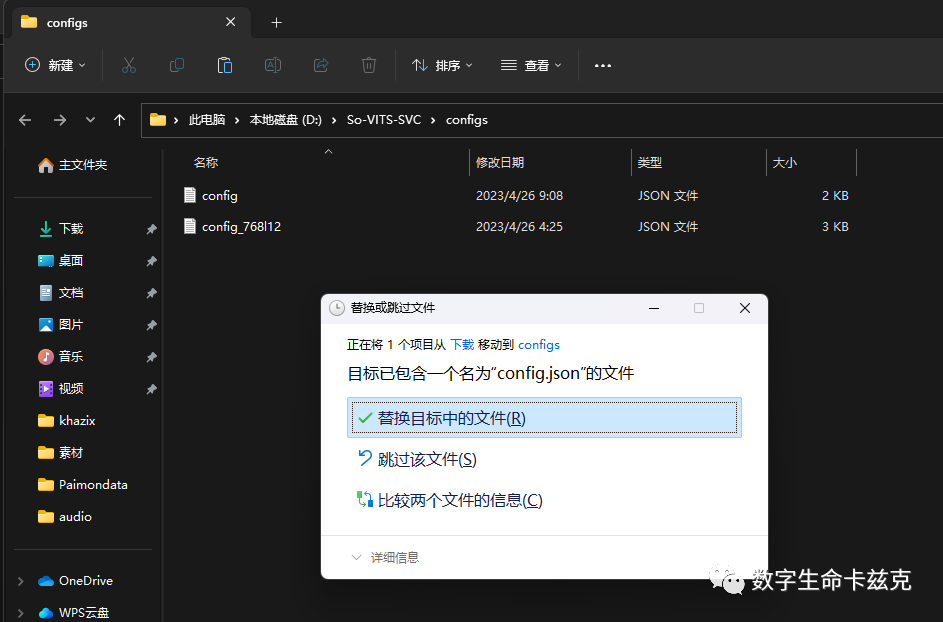Click the Share icon in toolbar

[321, 65]
